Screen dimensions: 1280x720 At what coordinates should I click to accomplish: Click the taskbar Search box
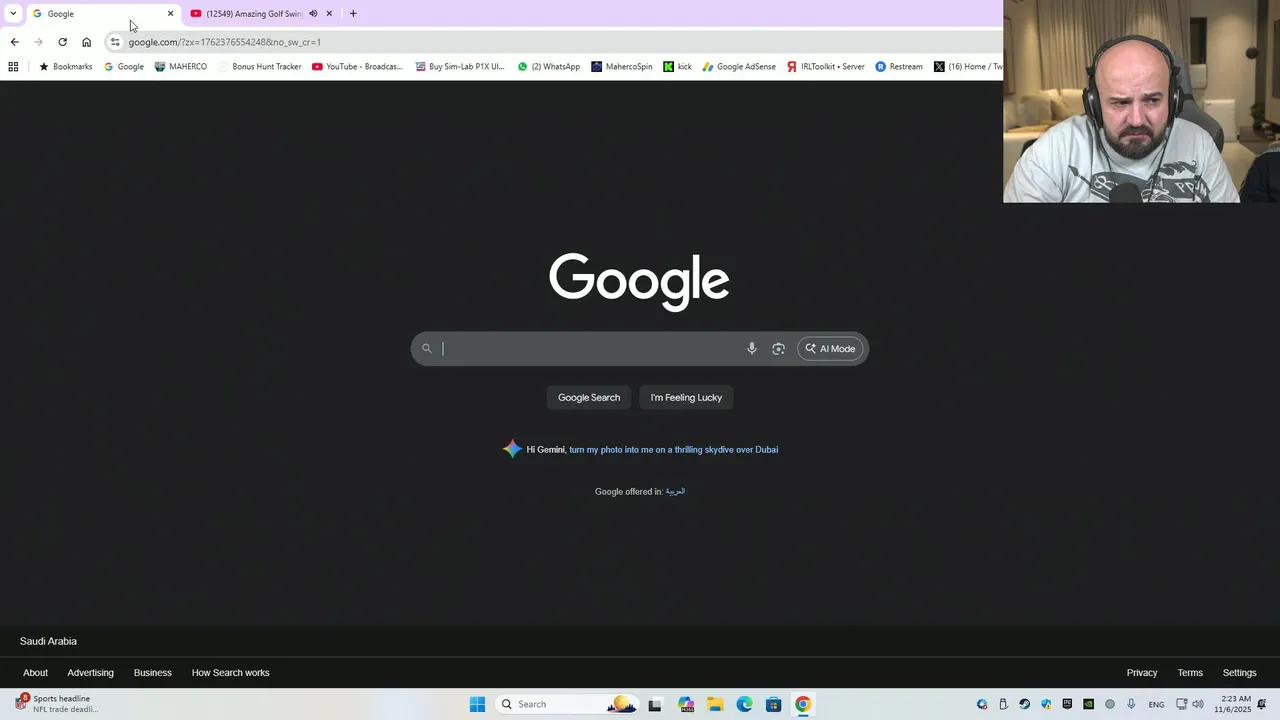click(x=567, y=704)
